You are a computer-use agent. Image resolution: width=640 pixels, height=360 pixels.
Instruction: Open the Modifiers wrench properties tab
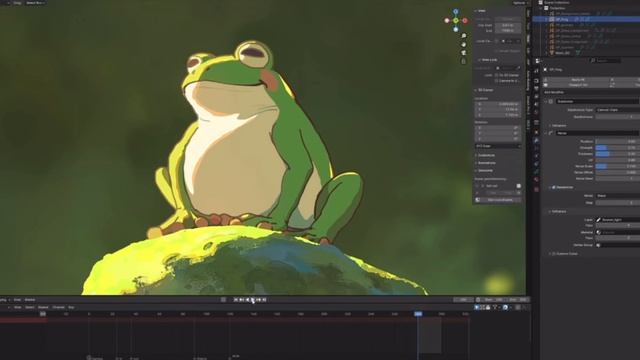[536, 140]
